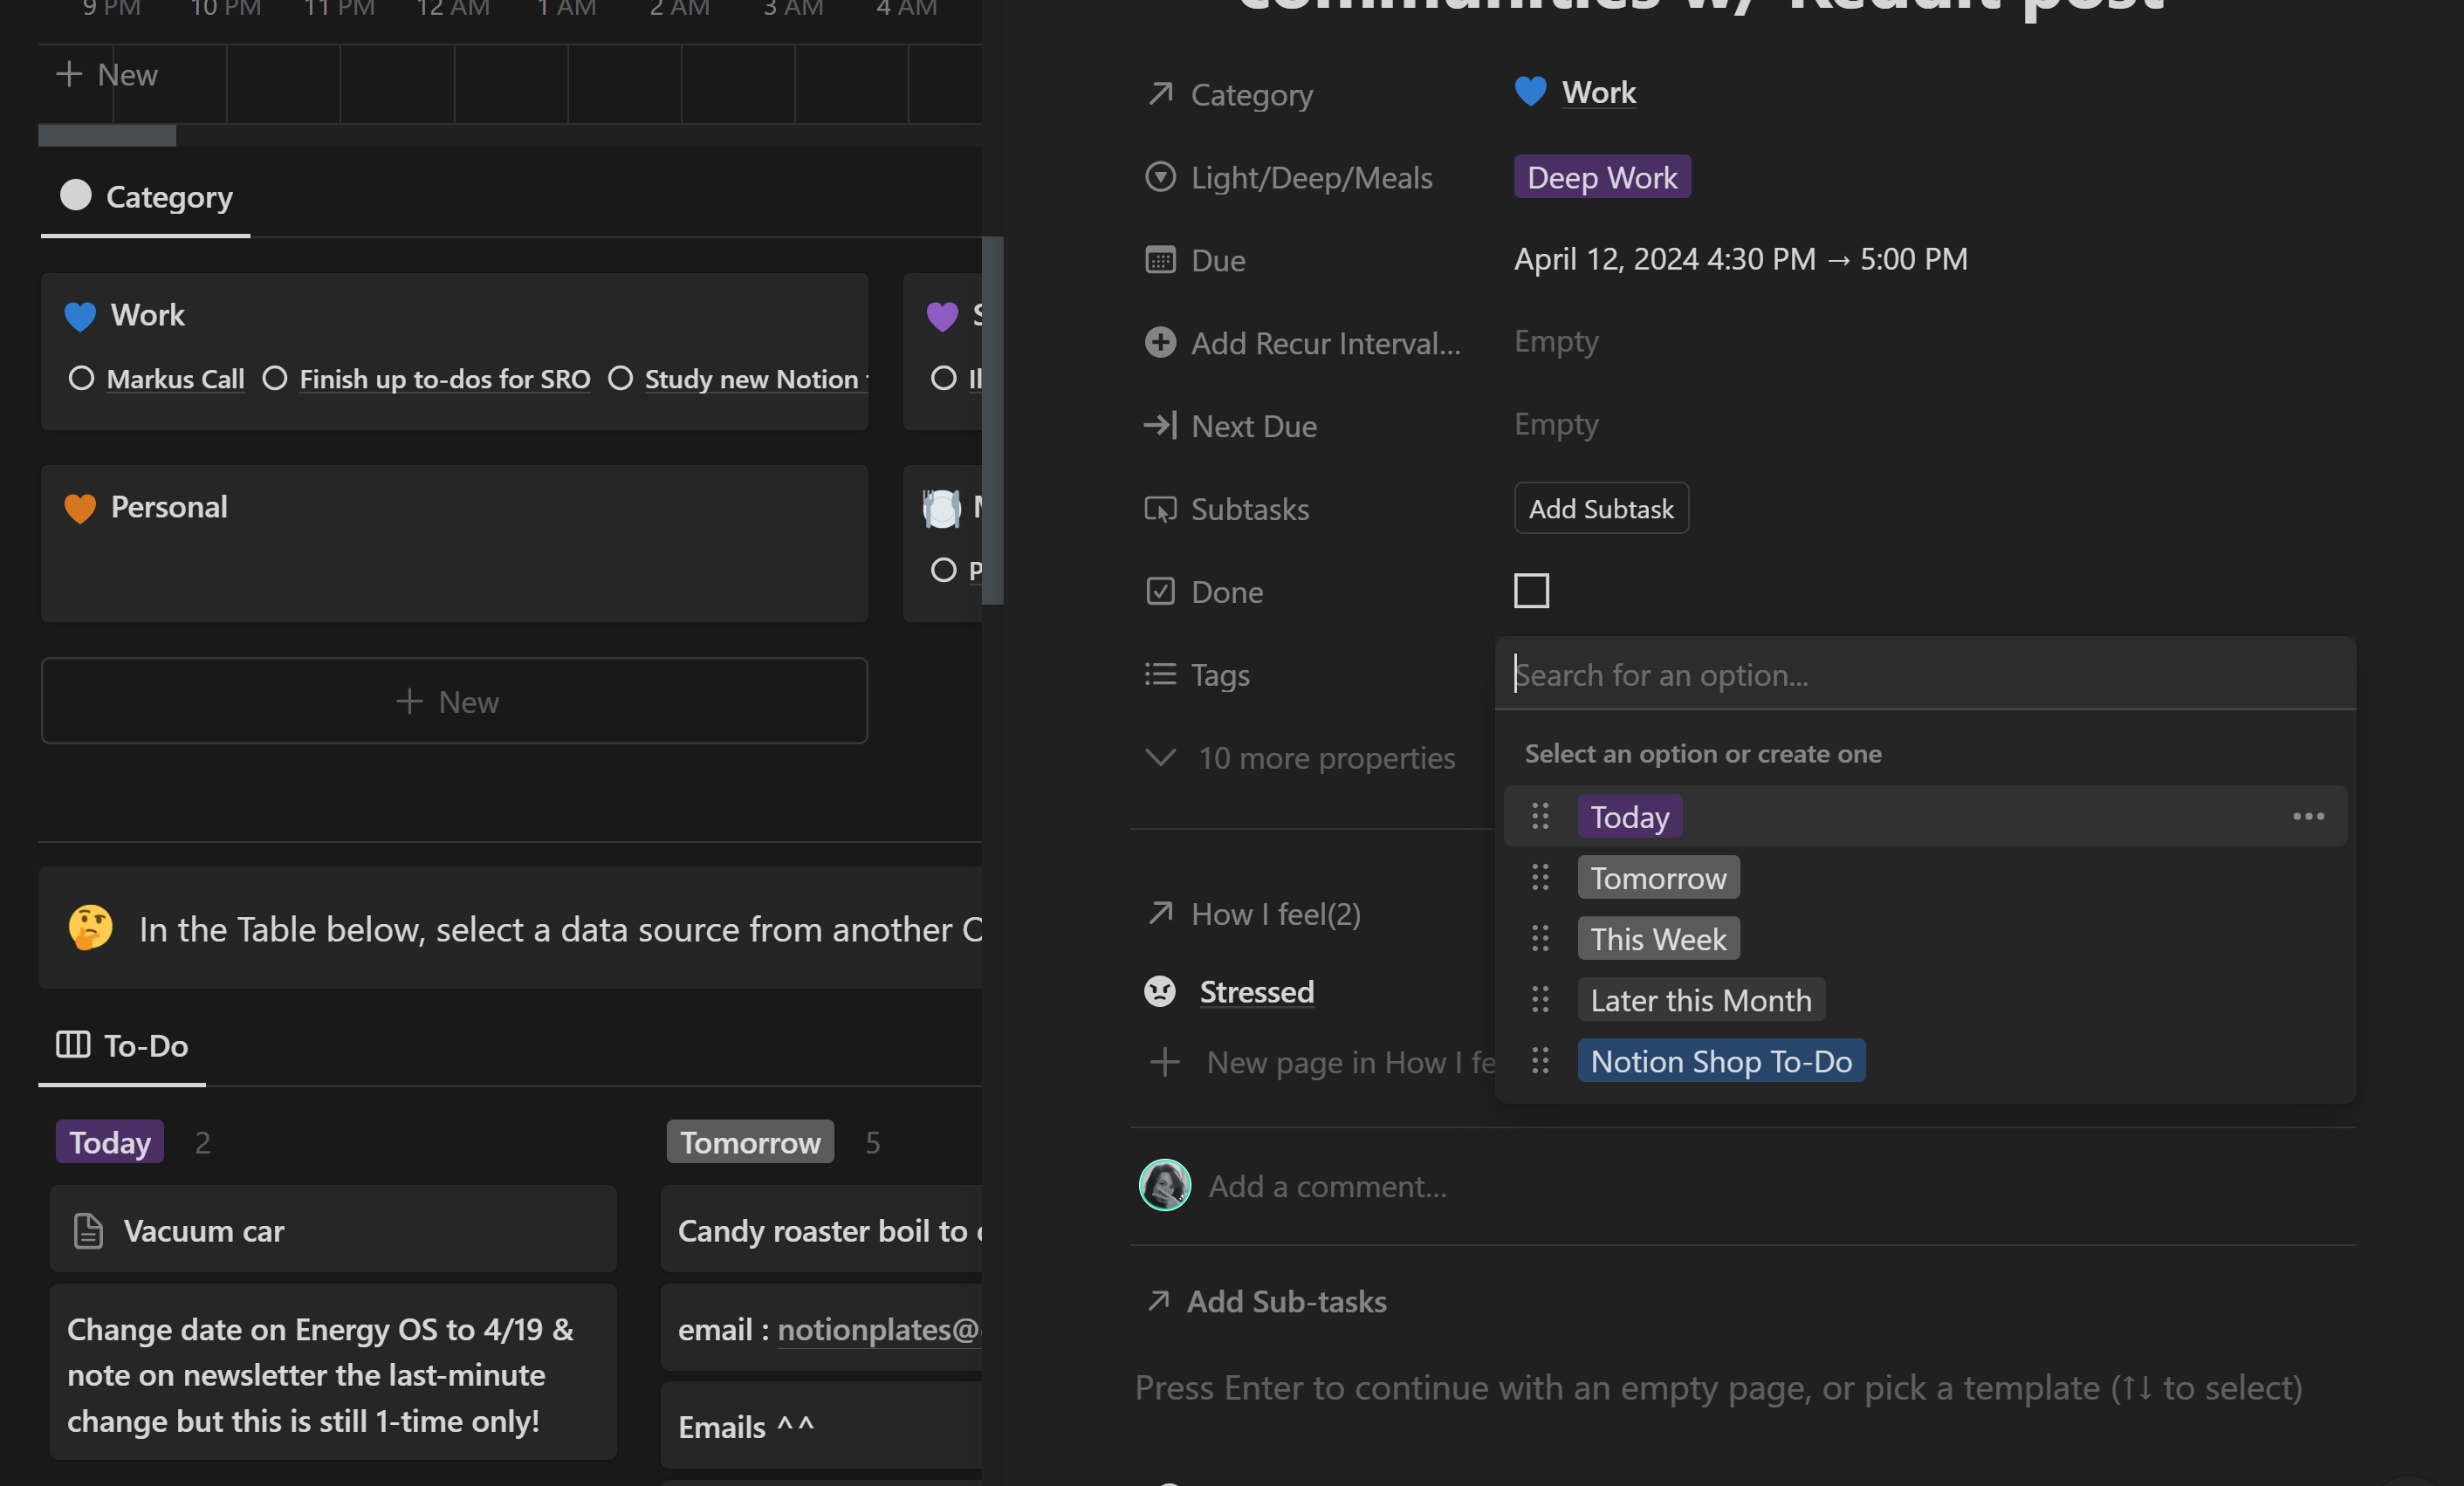This screenshot has height=1486, width=2464.
Task: Open the Due date April 12, 2024 value
Action: [x=1740, y=260]
